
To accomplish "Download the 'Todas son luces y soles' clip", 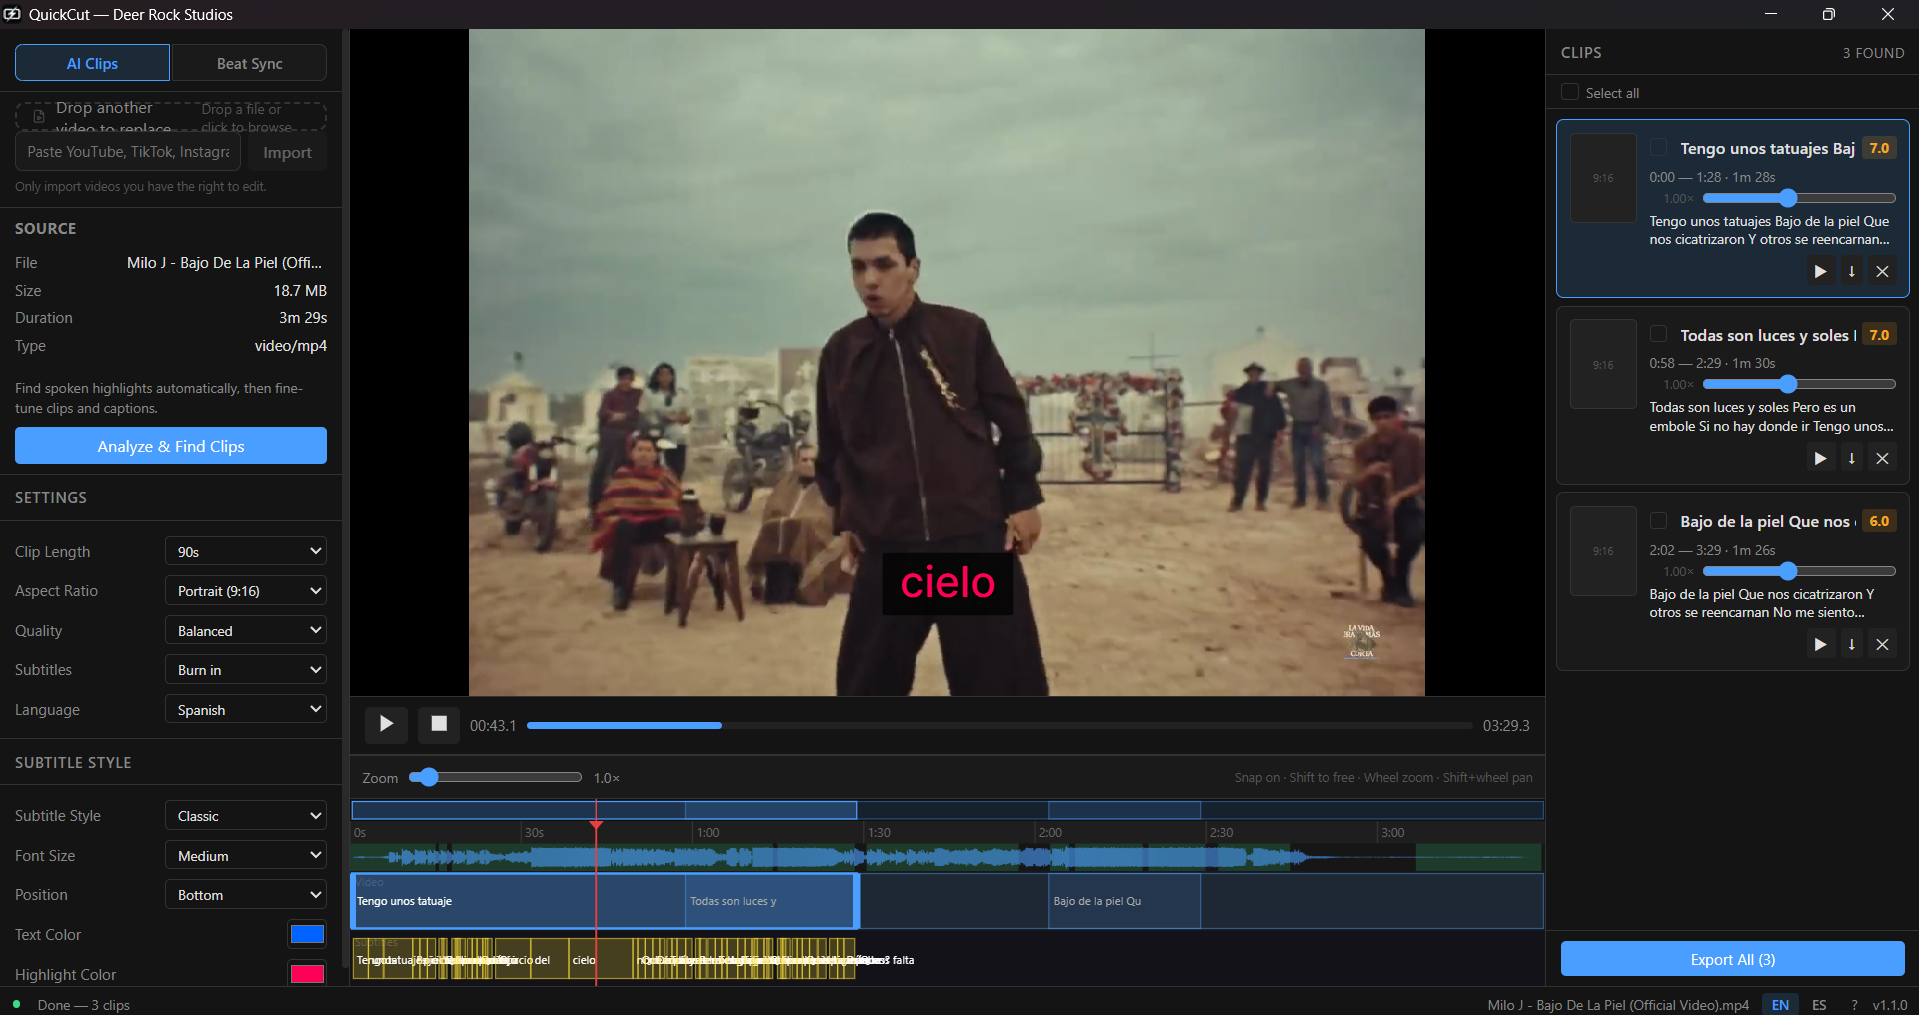I will click(x=1851, y=458).
